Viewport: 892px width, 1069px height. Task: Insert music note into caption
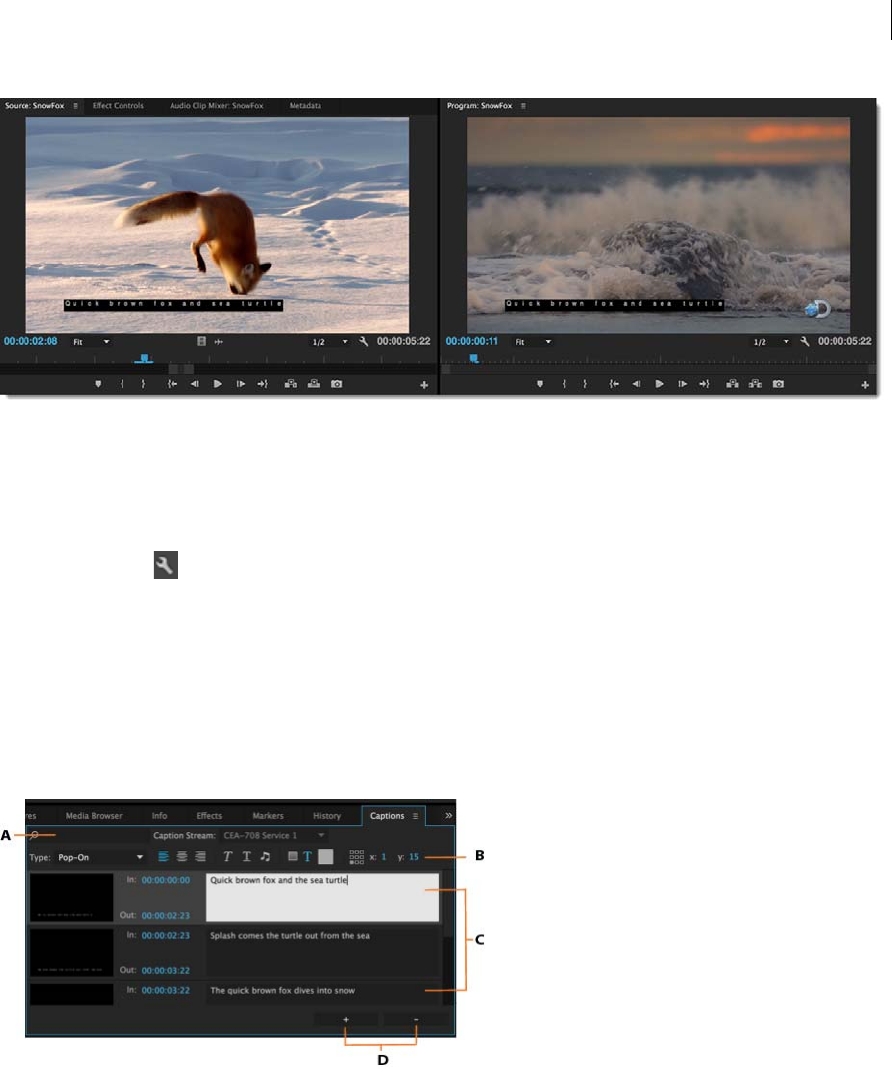click(265, 856)
